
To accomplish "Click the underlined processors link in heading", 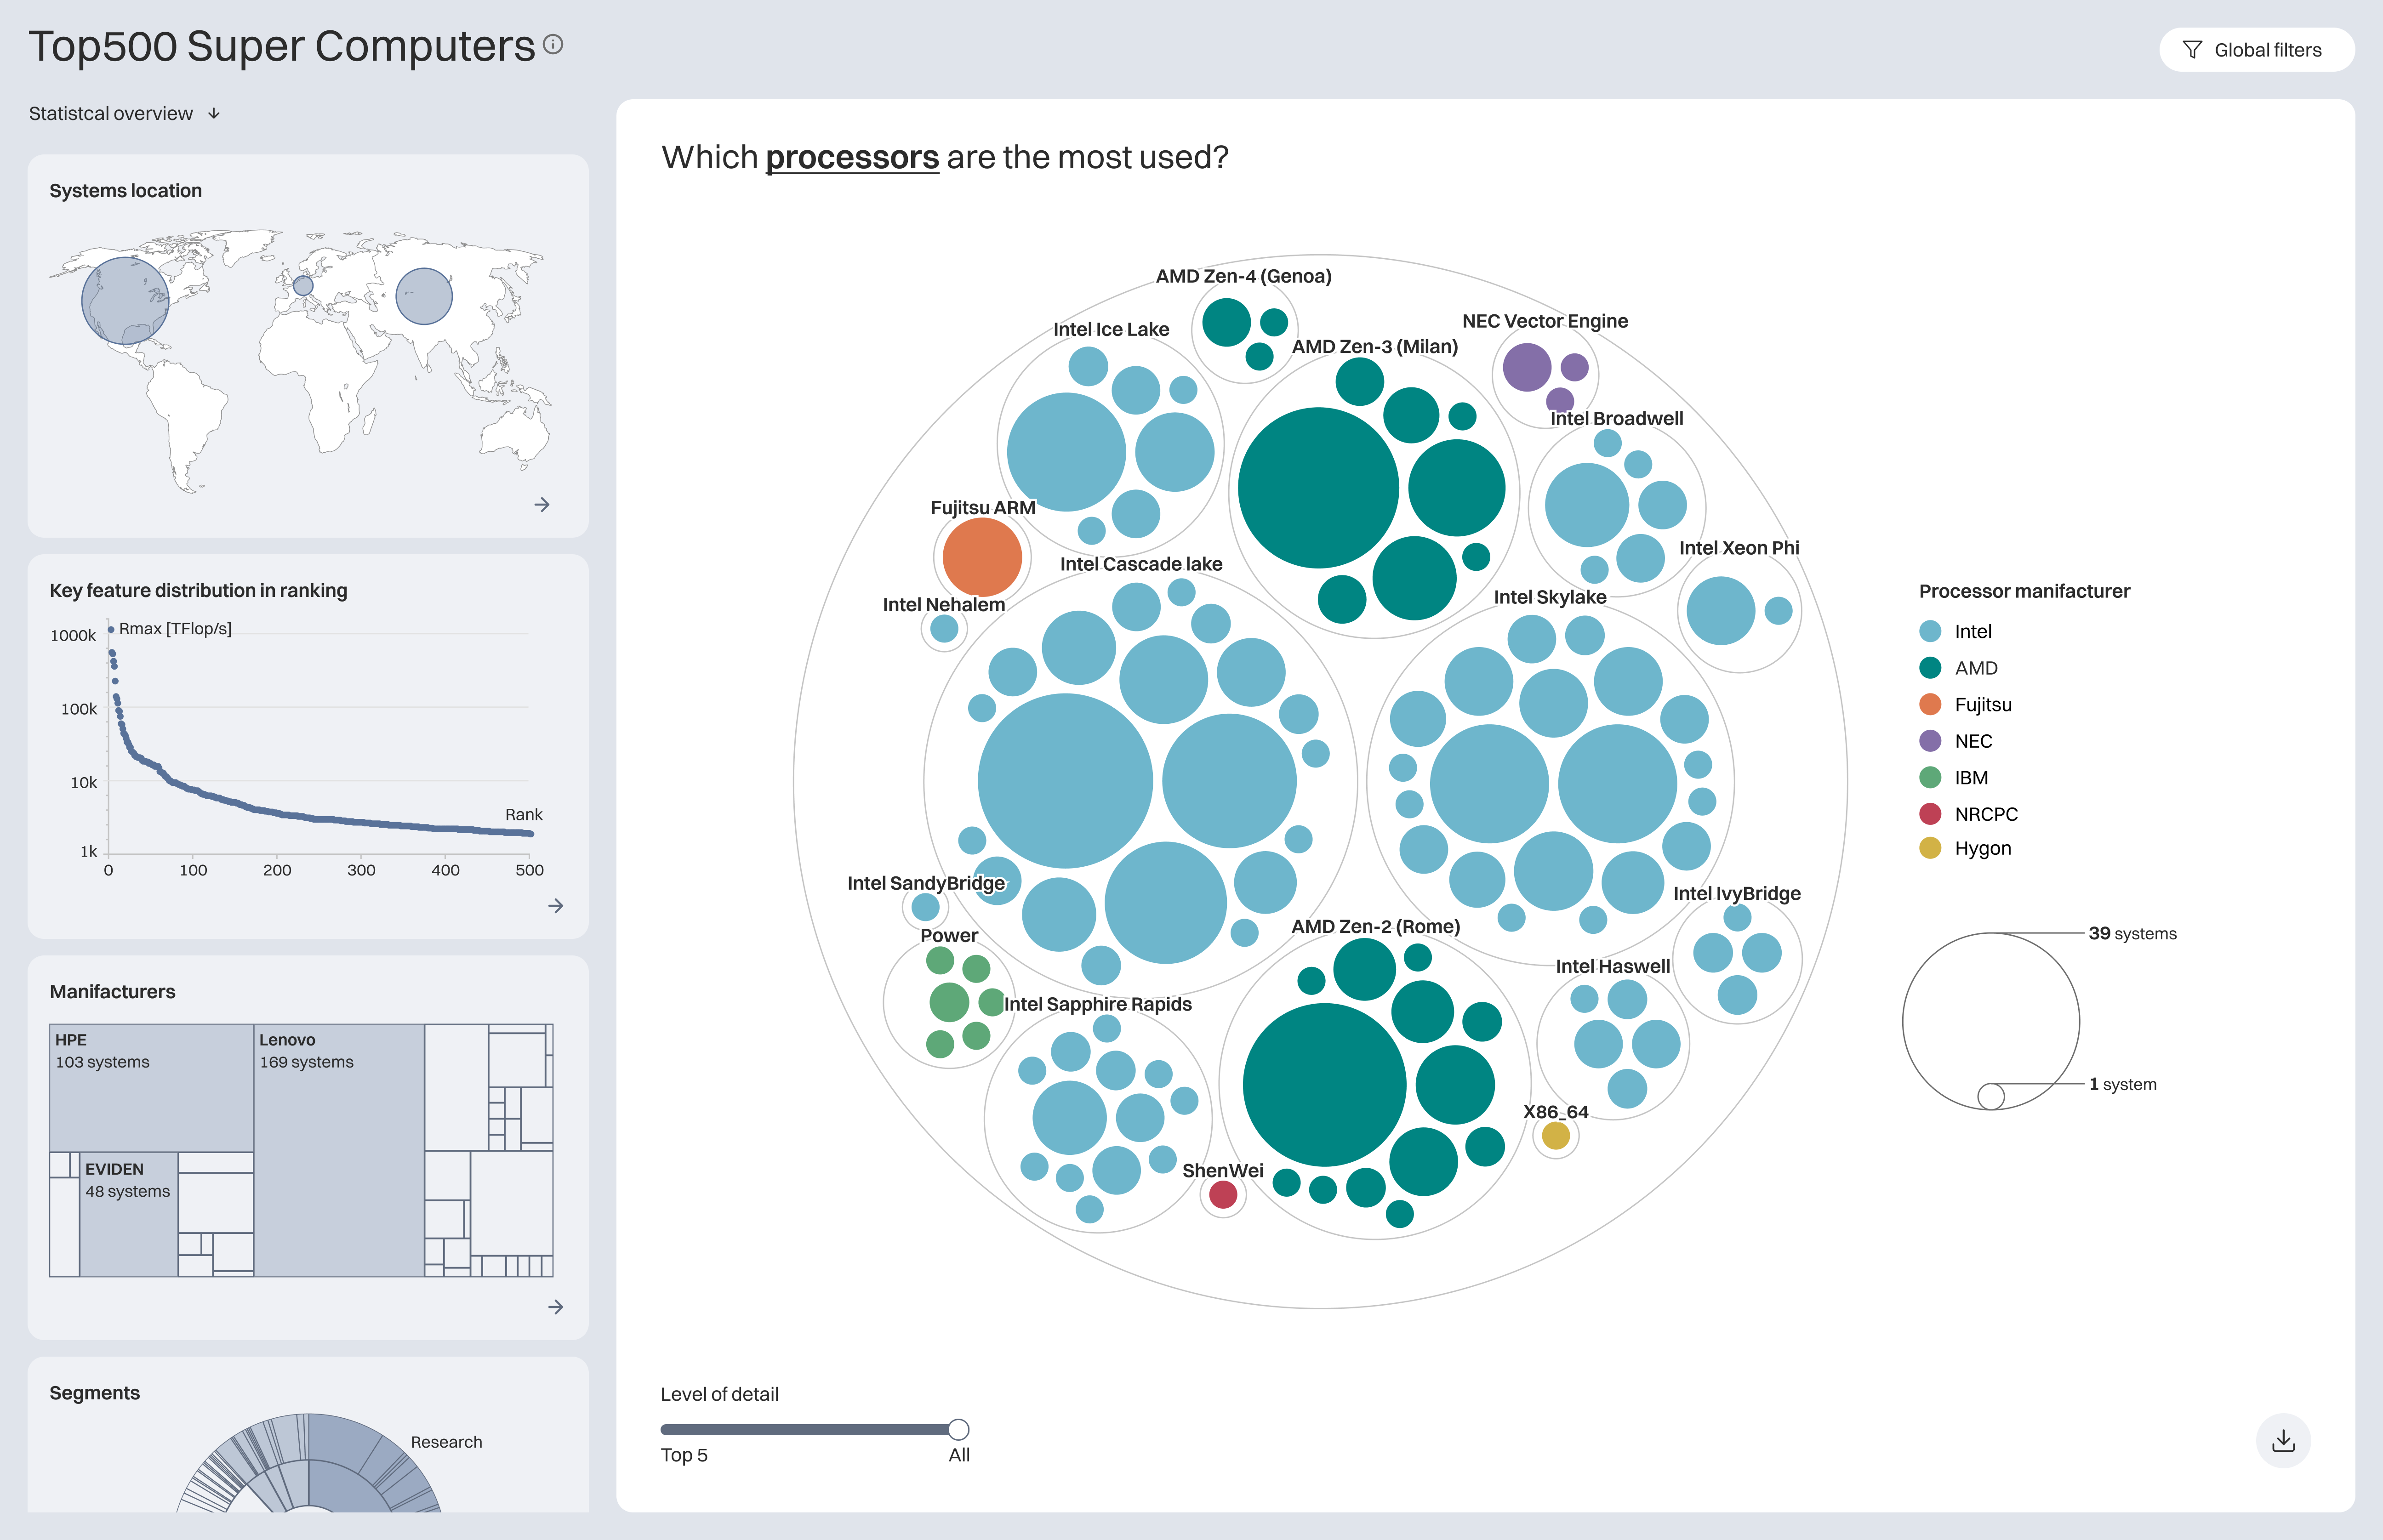I will click(852, 158).
